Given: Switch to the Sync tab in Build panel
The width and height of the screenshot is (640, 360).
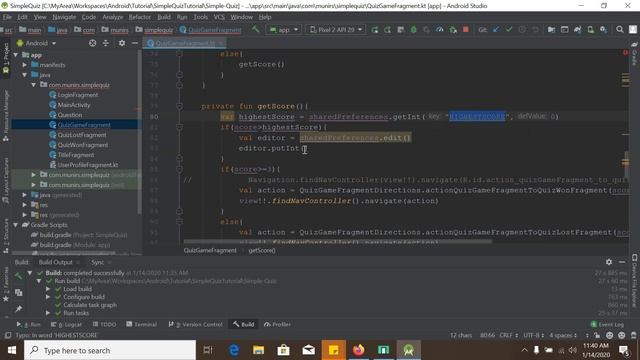Looking at the screenshot, I should [98, 262].
